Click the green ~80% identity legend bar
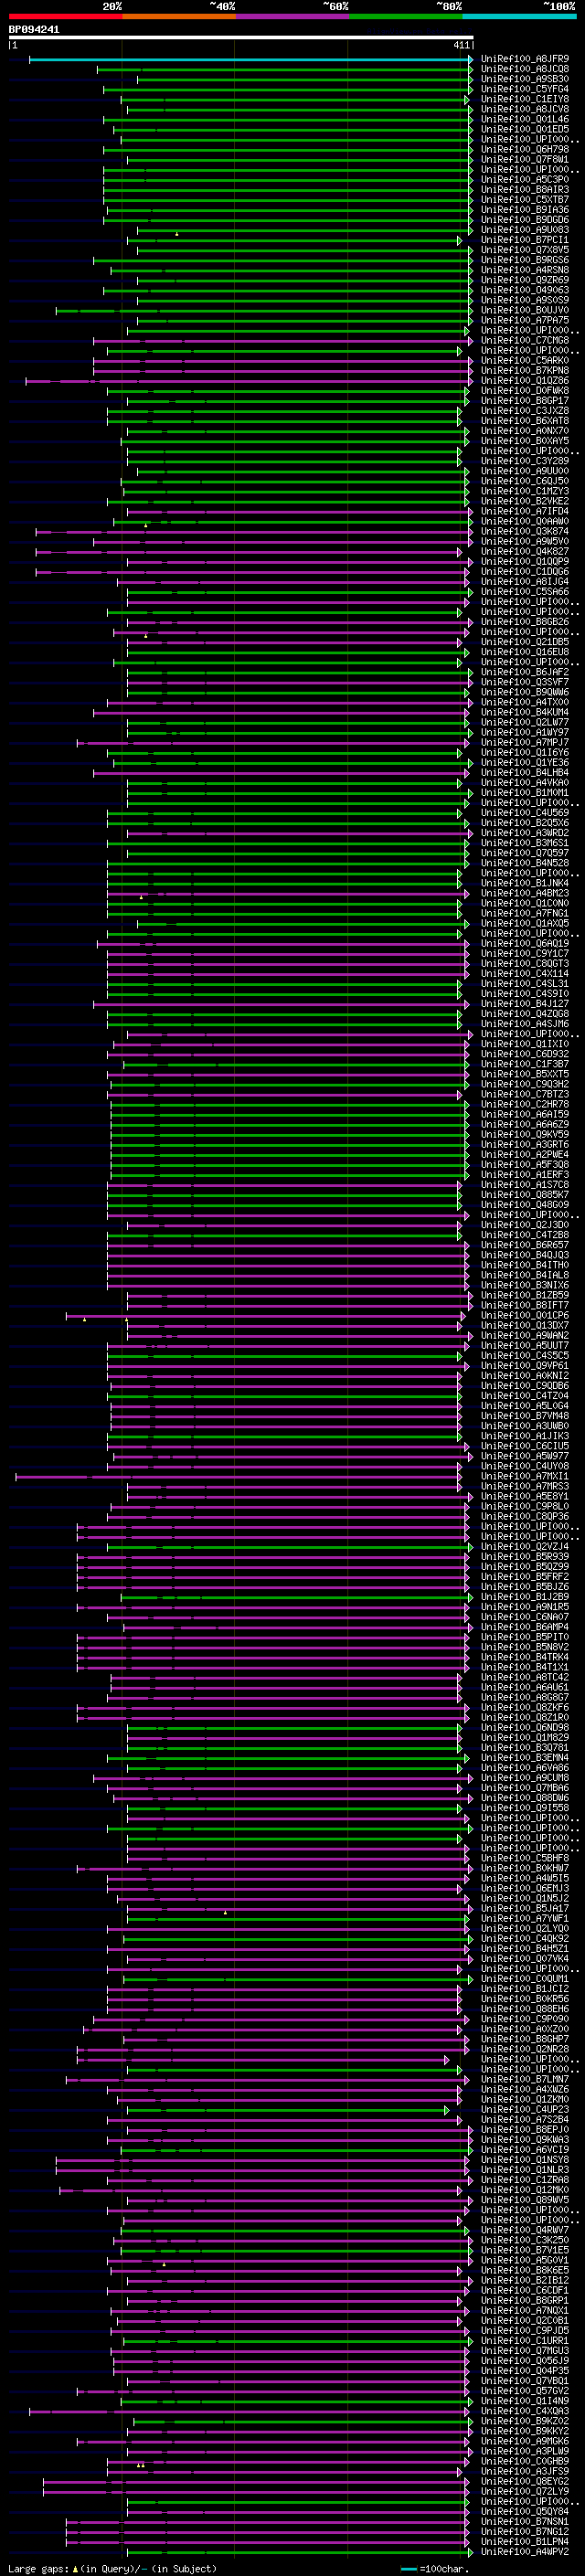585x2576 pixels. (406, 16)
